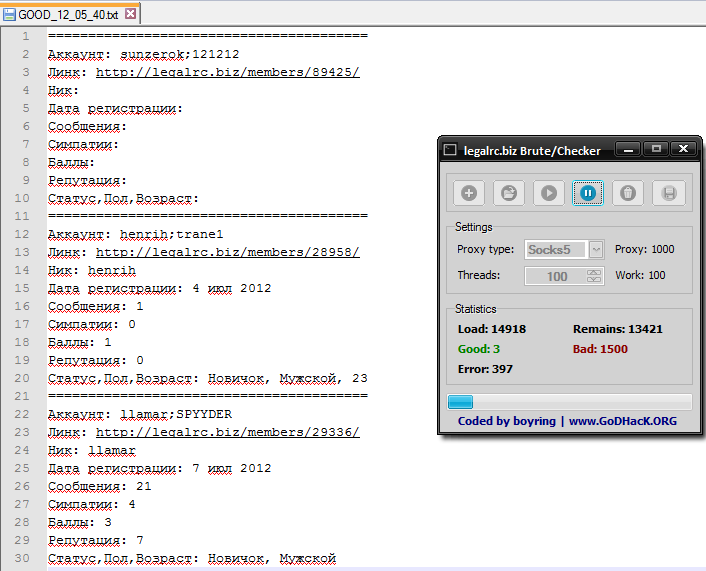Click the floppy disk save icon
The image size is (706, 571).
click(669, 193)
